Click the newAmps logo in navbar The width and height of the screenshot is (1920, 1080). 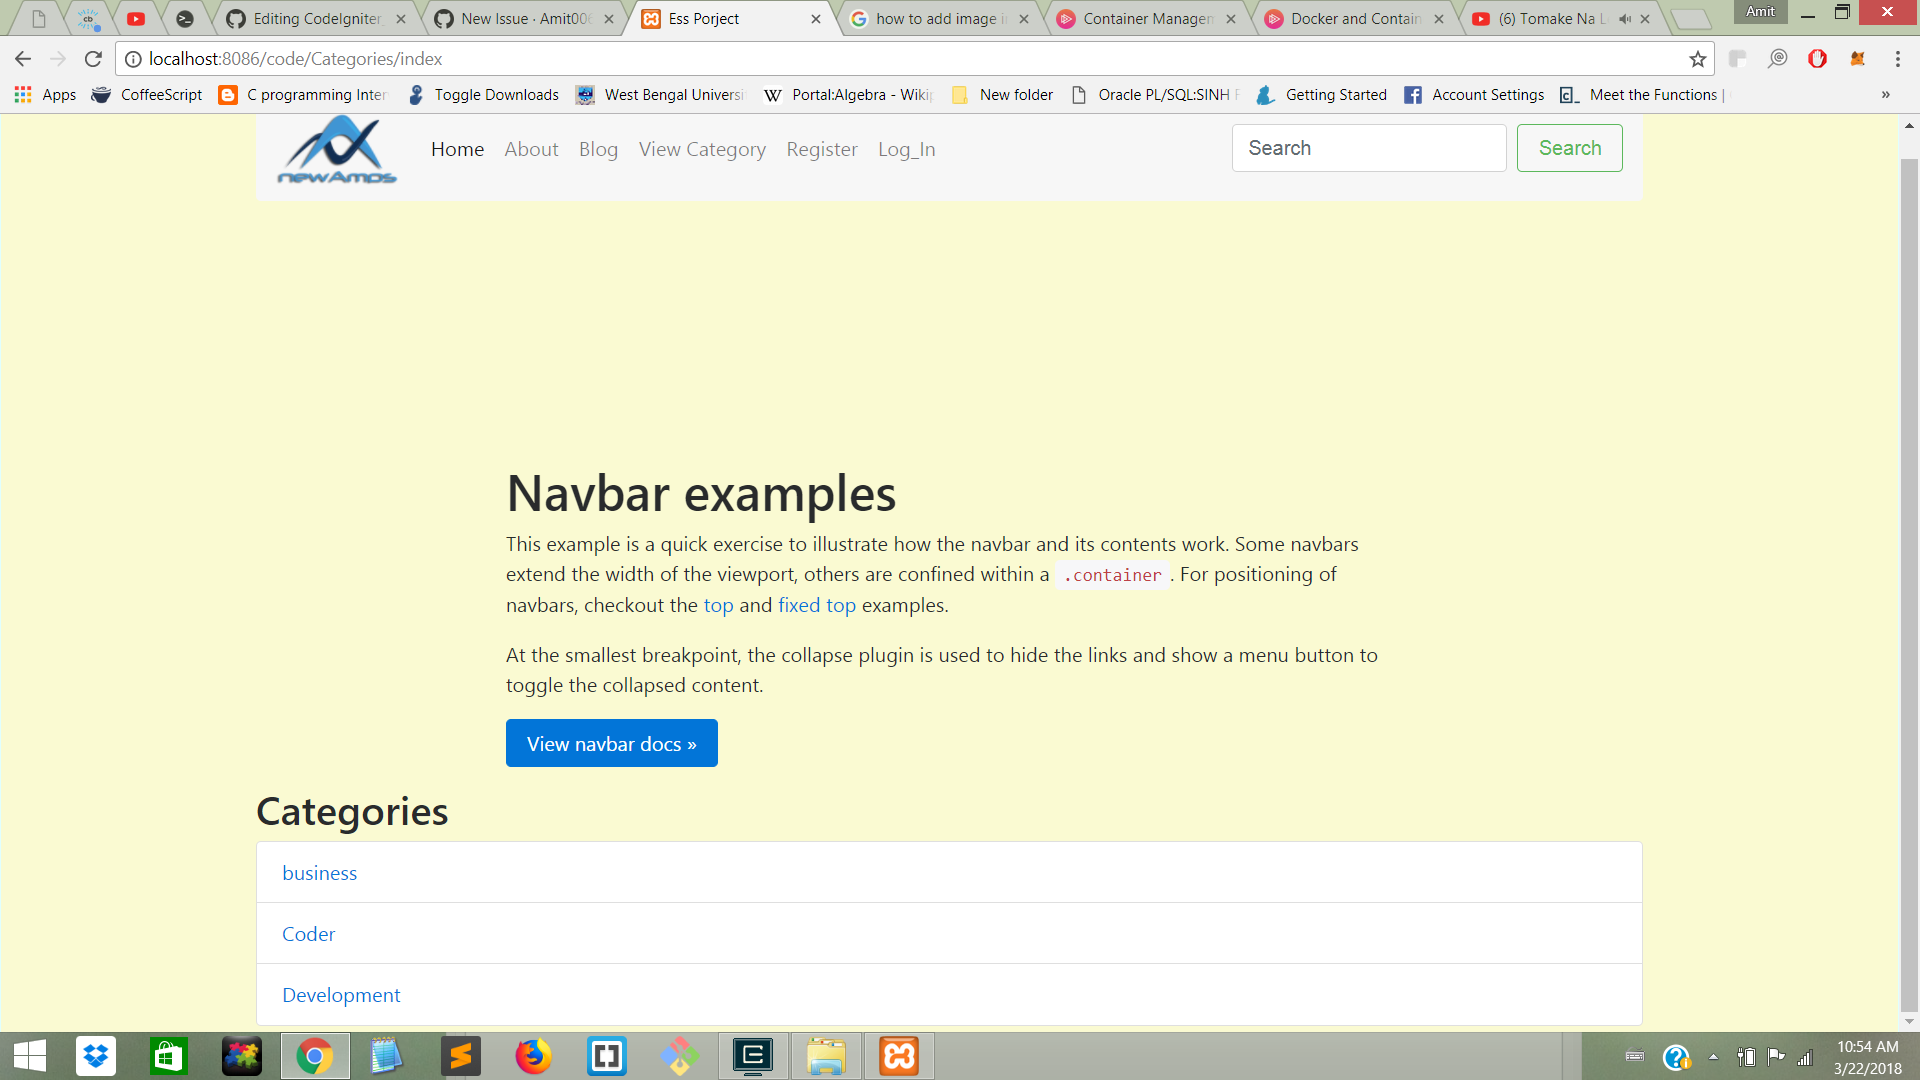tap(337, 150)
